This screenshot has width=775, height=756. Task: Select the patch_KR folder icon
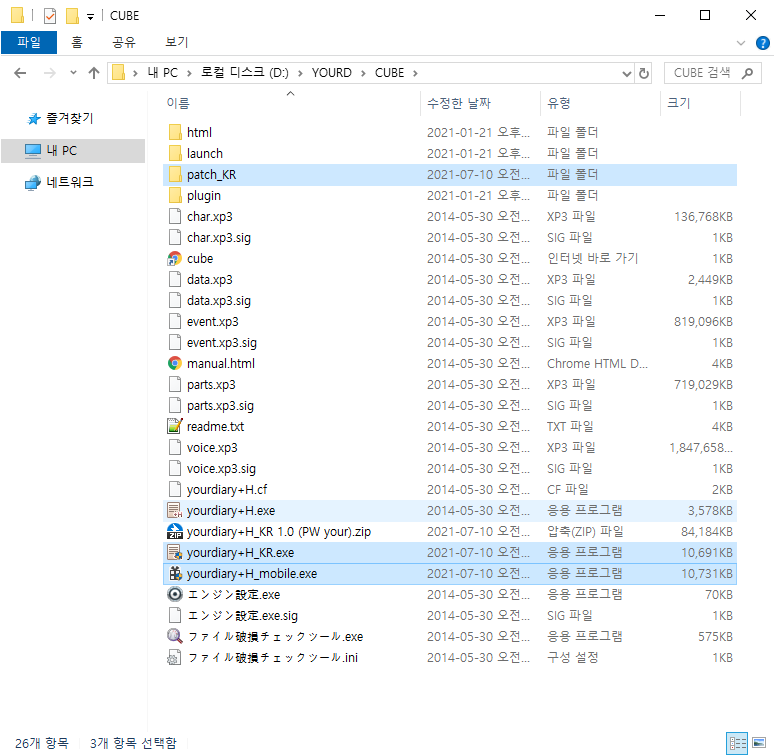pos(175,174)
